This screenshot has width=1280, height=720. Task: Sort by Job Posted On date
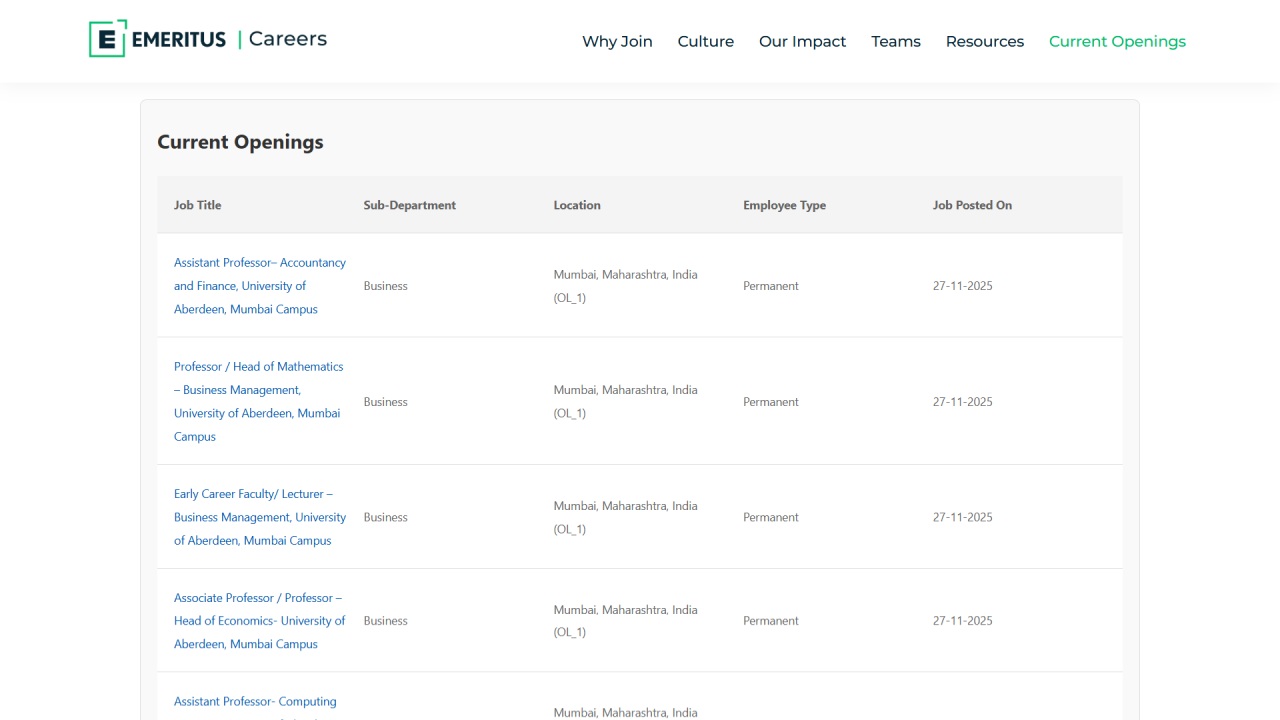(x=971, y=205)
